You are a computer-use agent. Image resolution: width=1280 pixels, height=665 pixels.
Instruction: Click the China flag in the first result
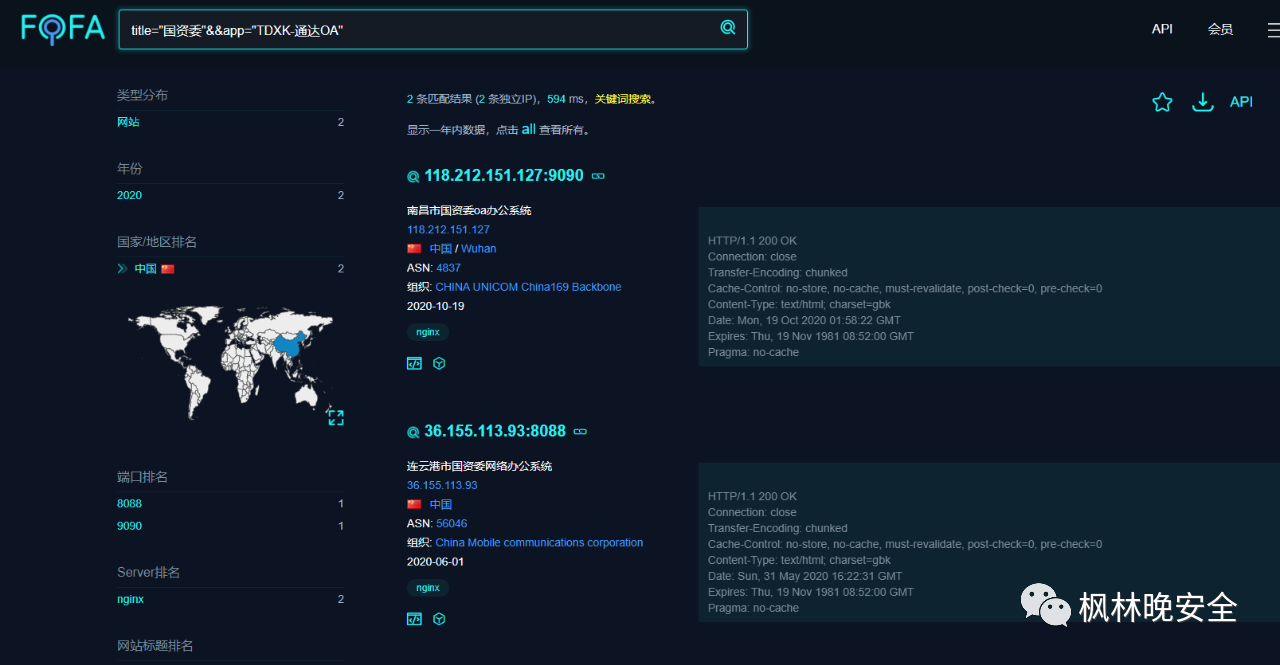coord(414,248)
